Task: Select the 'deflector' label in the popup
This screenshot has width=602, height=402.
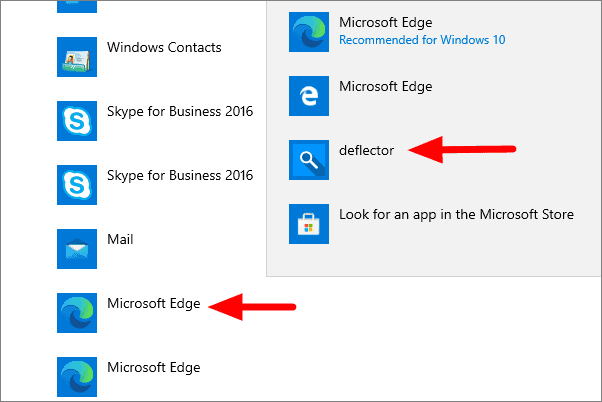Action: coord(366,150)
